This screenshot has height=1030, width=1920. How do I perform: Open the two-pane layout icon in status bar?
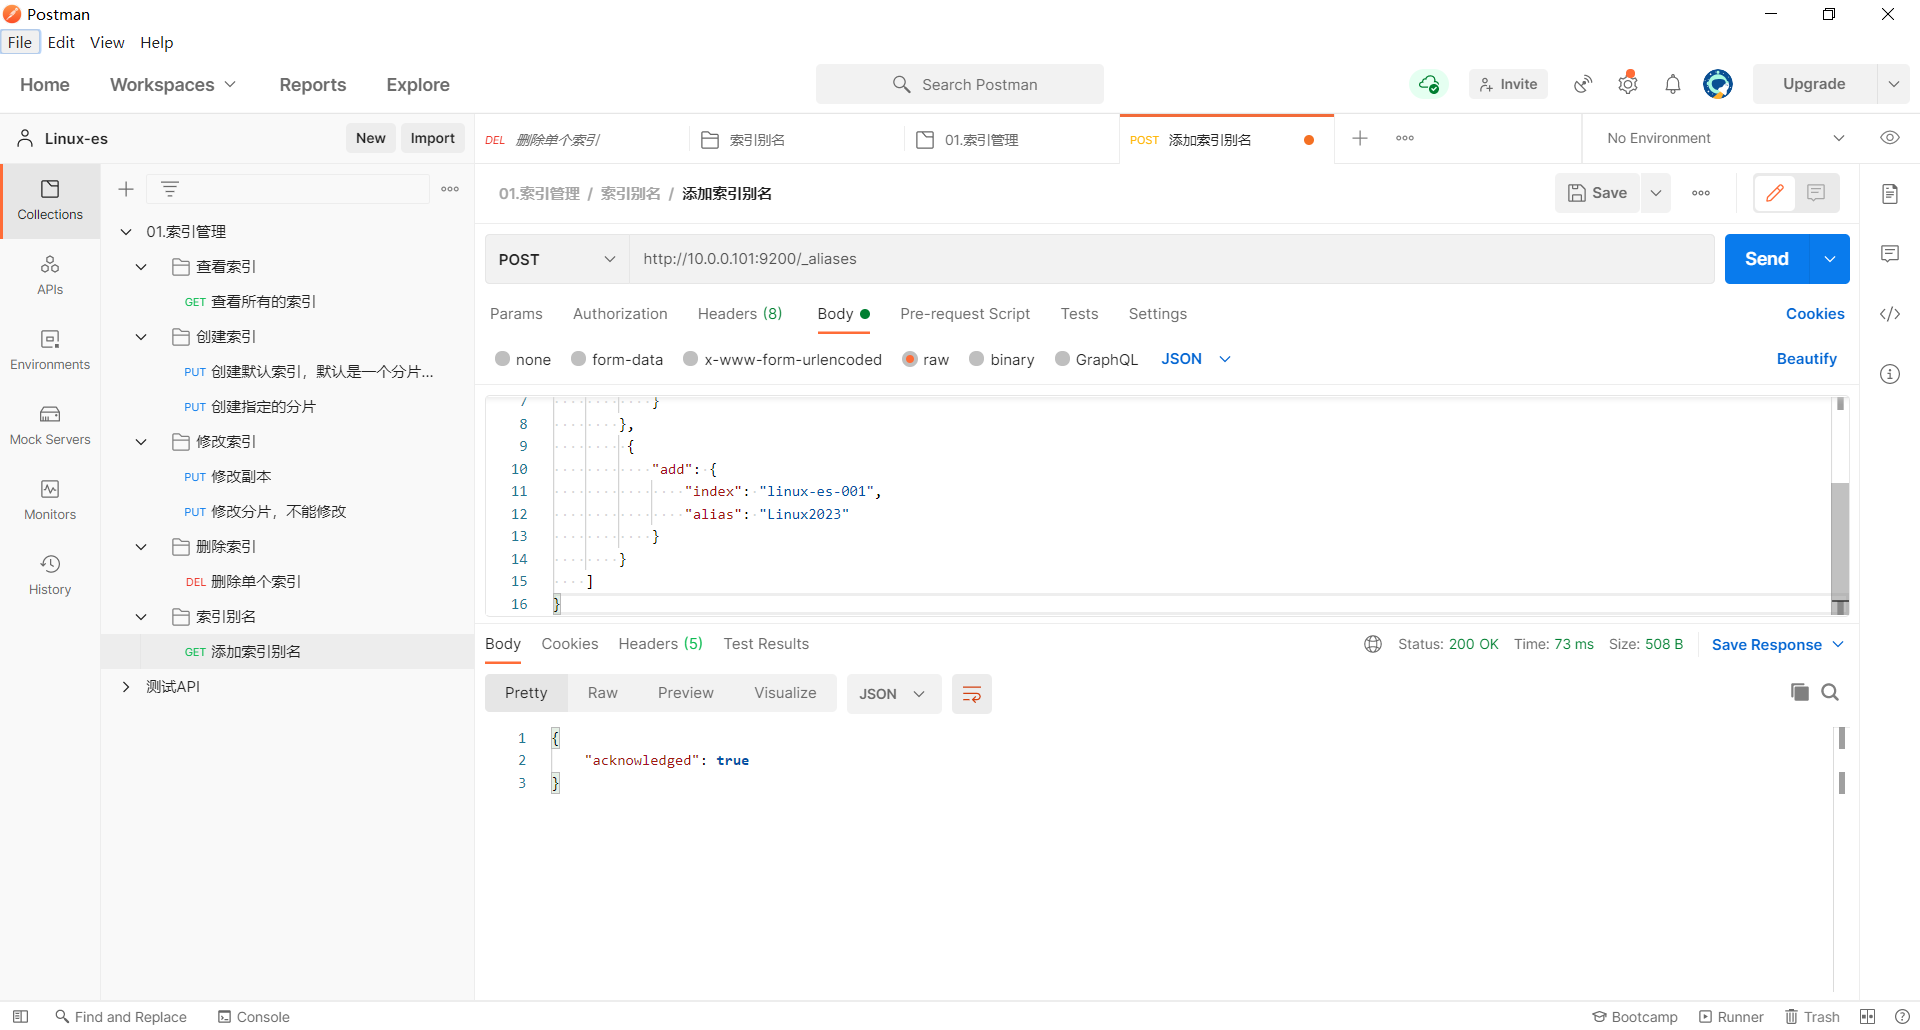[1867, 1016]
